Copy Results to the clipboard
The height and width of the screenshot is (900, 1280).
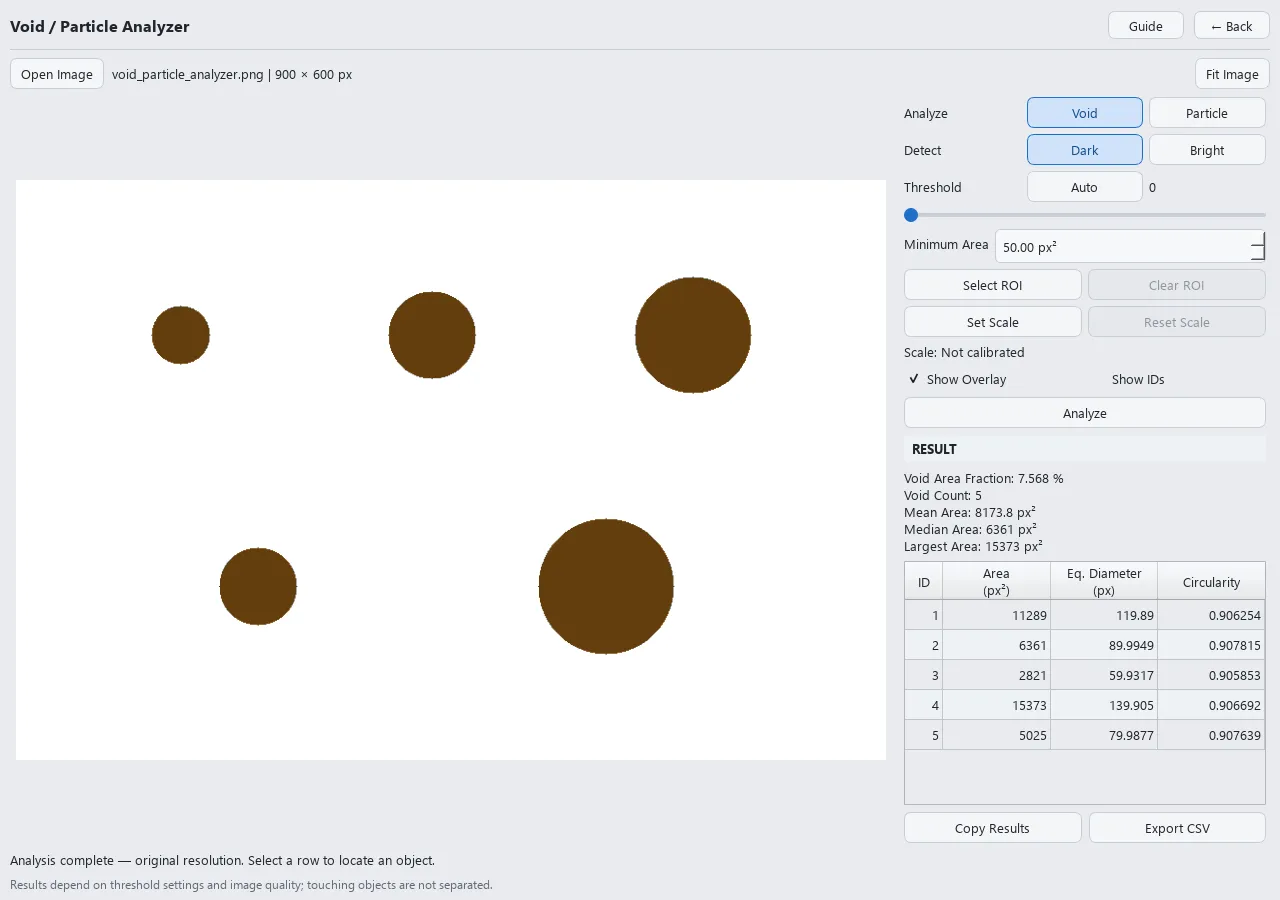tap(993, 828)
